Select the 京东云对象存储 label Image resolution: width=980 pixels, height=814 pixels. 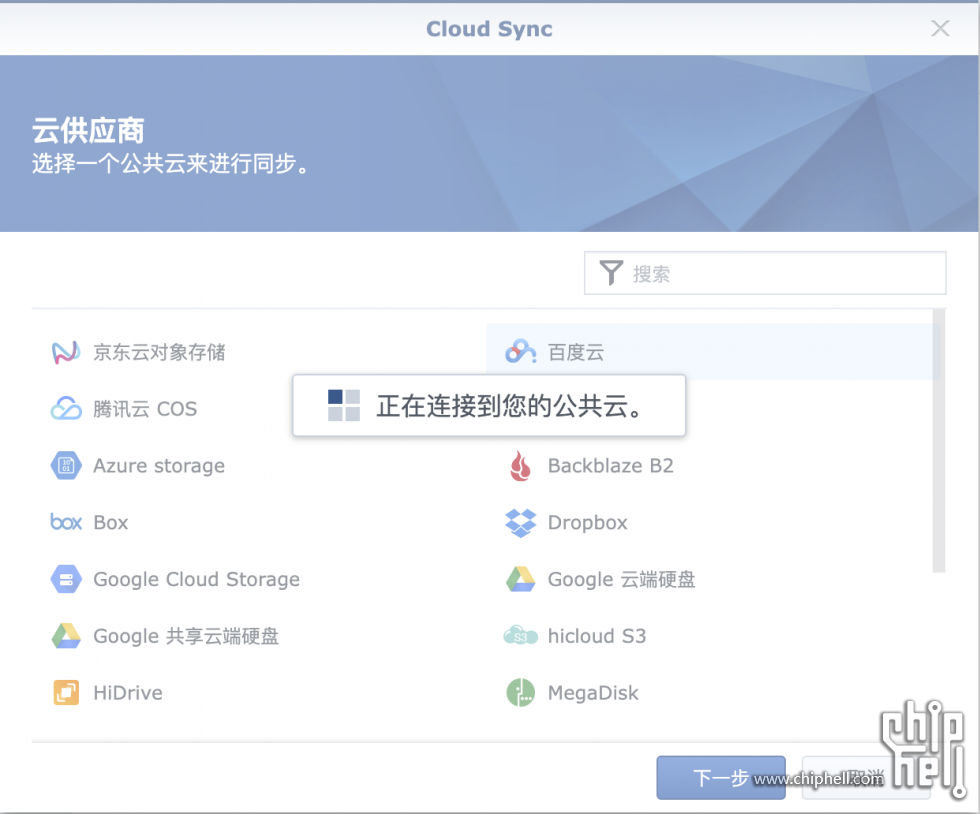(x=159, y=353)
